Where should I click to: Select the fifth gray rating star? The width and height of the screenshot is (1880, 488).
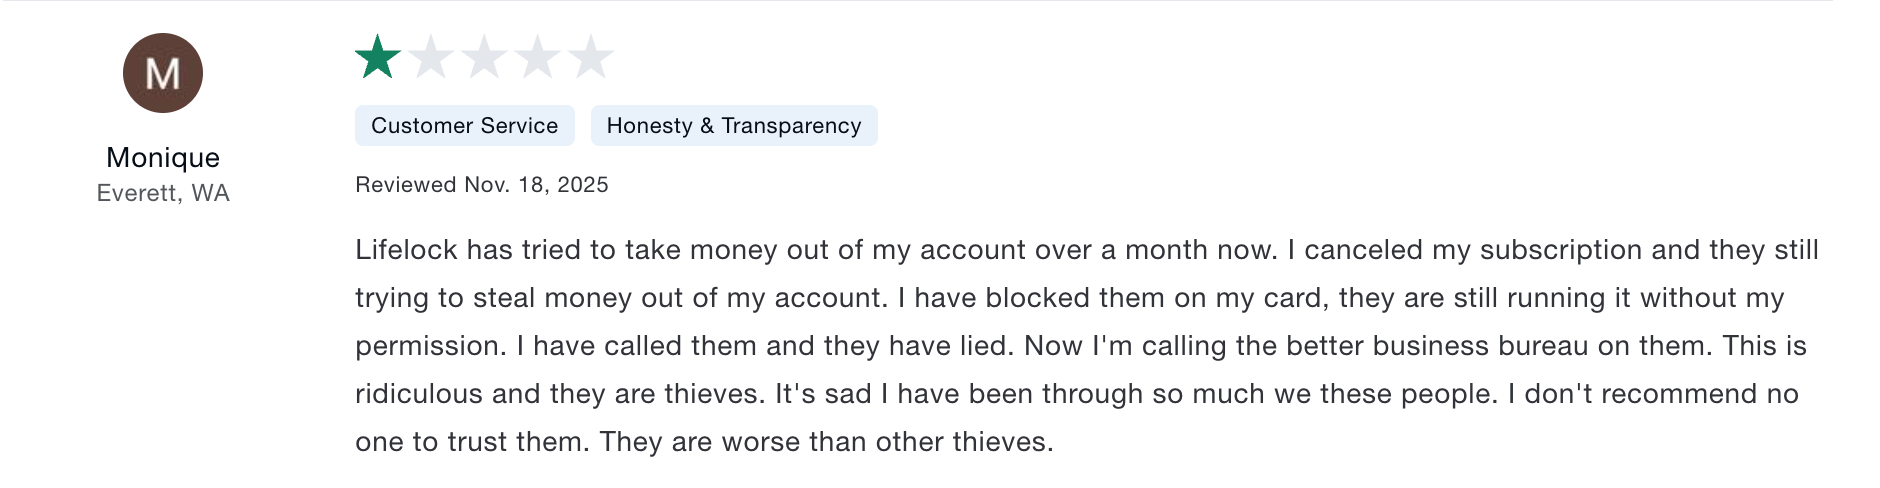[x=591, y=57]
